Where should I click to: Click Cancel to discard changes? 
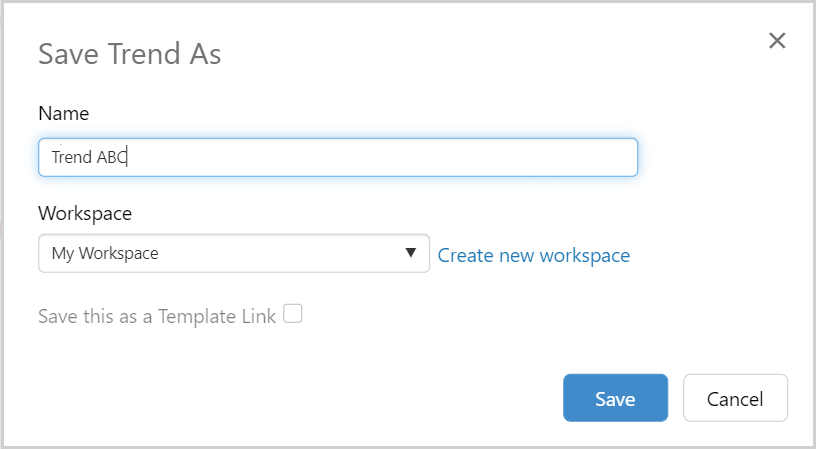click(735, 398)
